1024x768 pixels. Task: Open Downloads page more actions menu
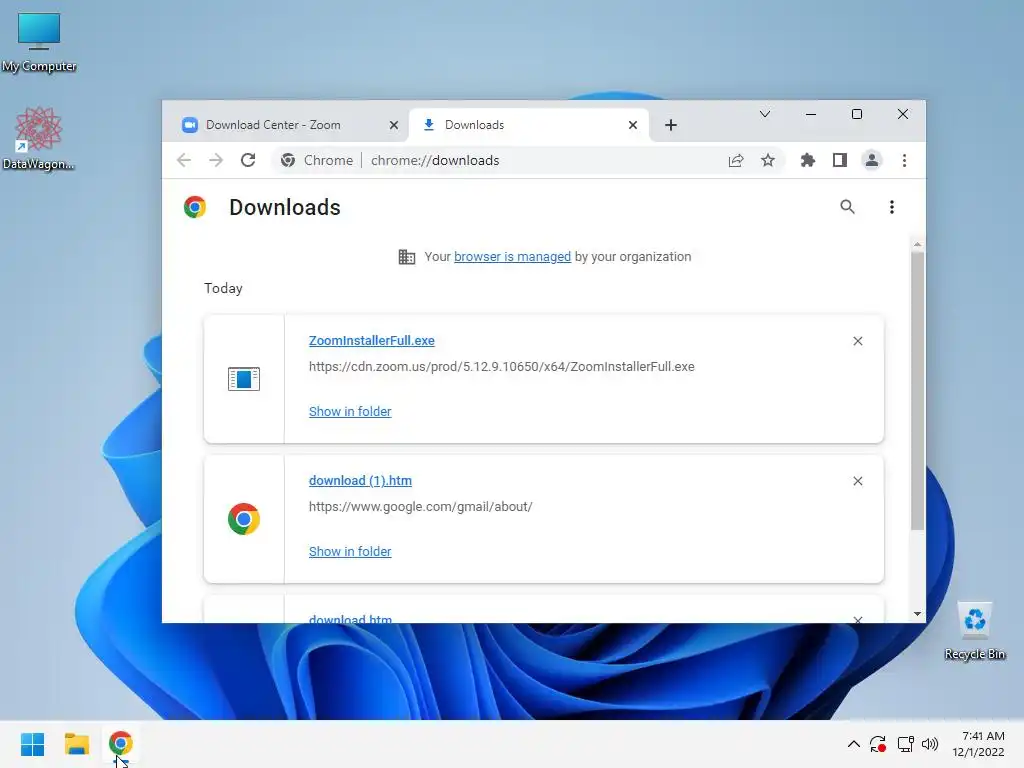tap(892, 207)
